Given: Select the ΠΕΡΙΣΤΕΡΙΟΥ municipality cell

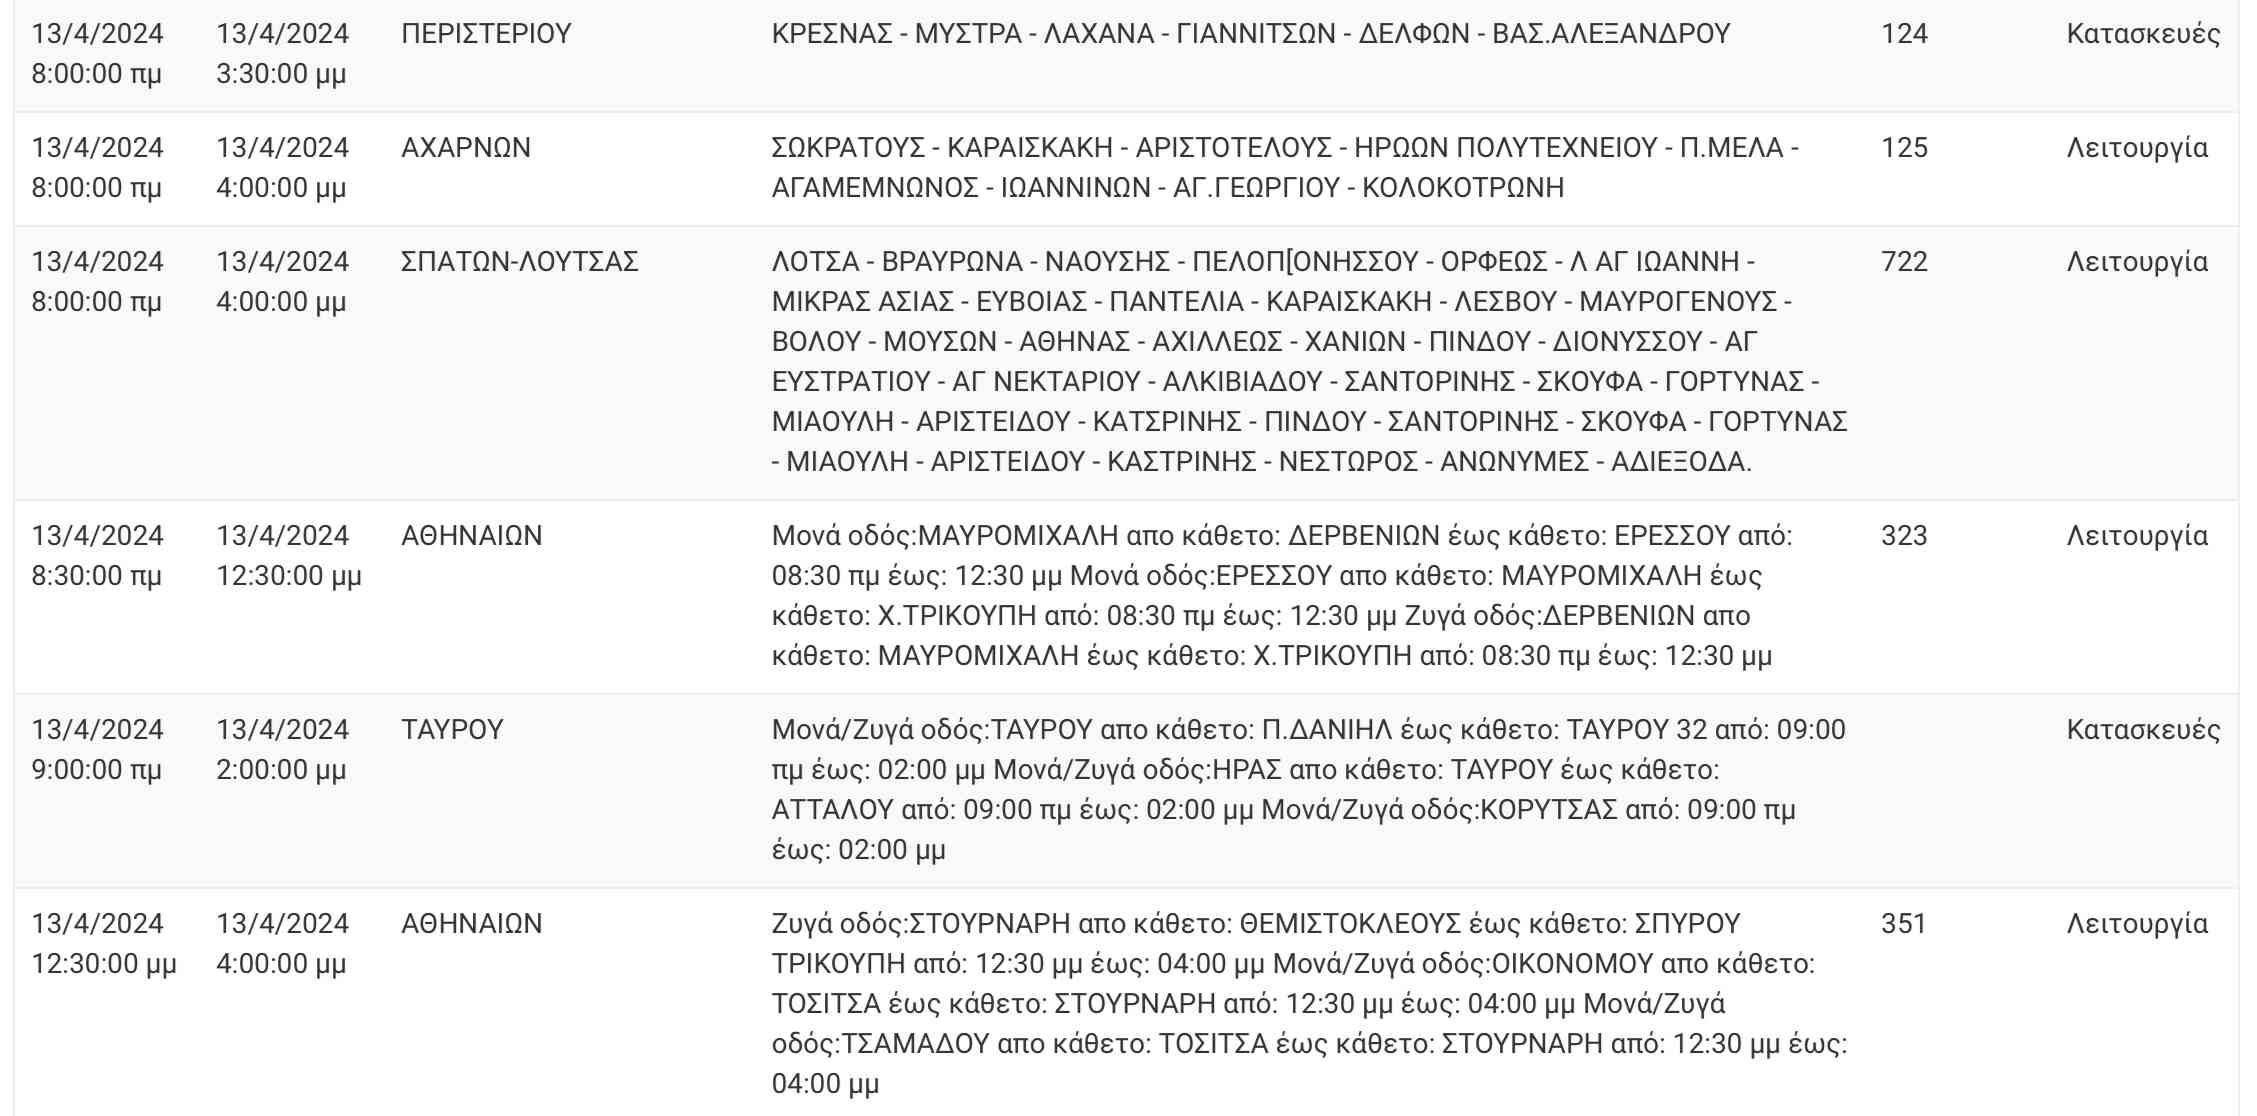Looking at the screenshot, I should [486, 34].
